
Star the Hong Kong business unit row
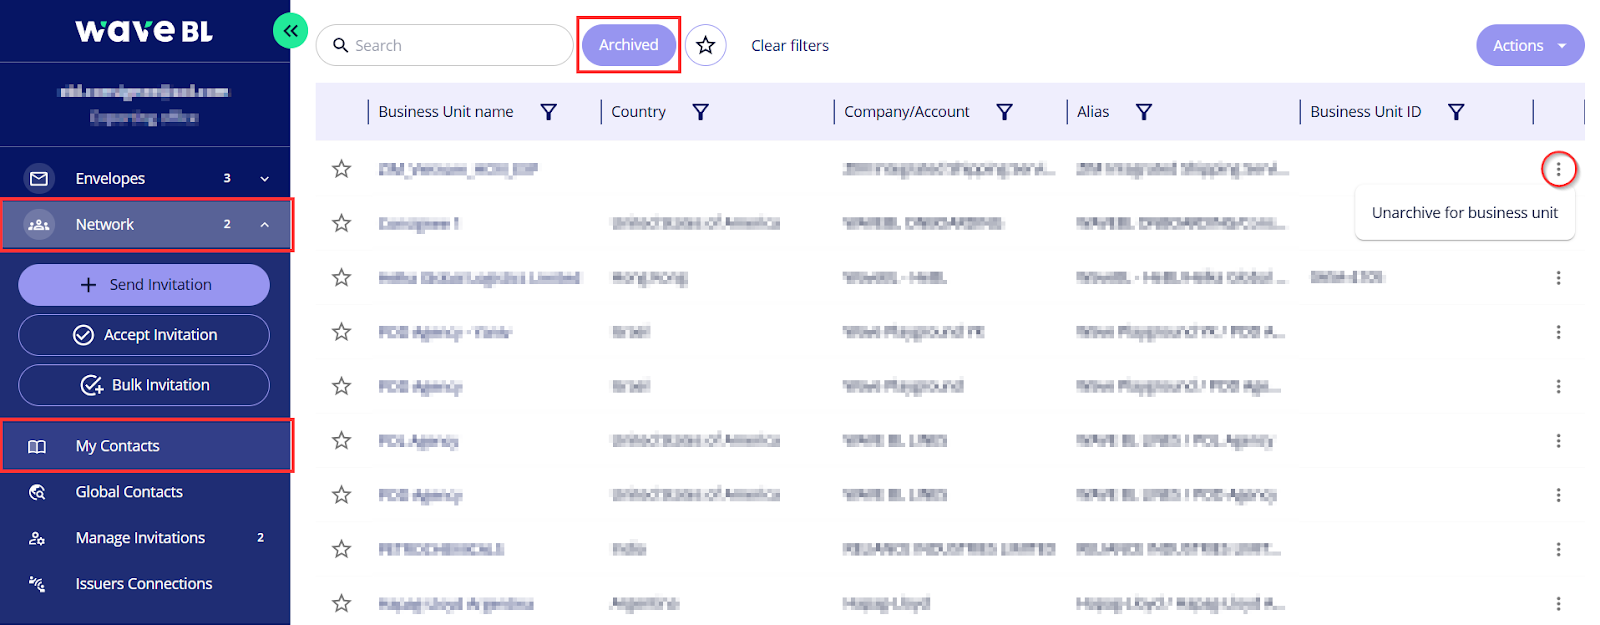pyautogui.click(x=342, y=277)
